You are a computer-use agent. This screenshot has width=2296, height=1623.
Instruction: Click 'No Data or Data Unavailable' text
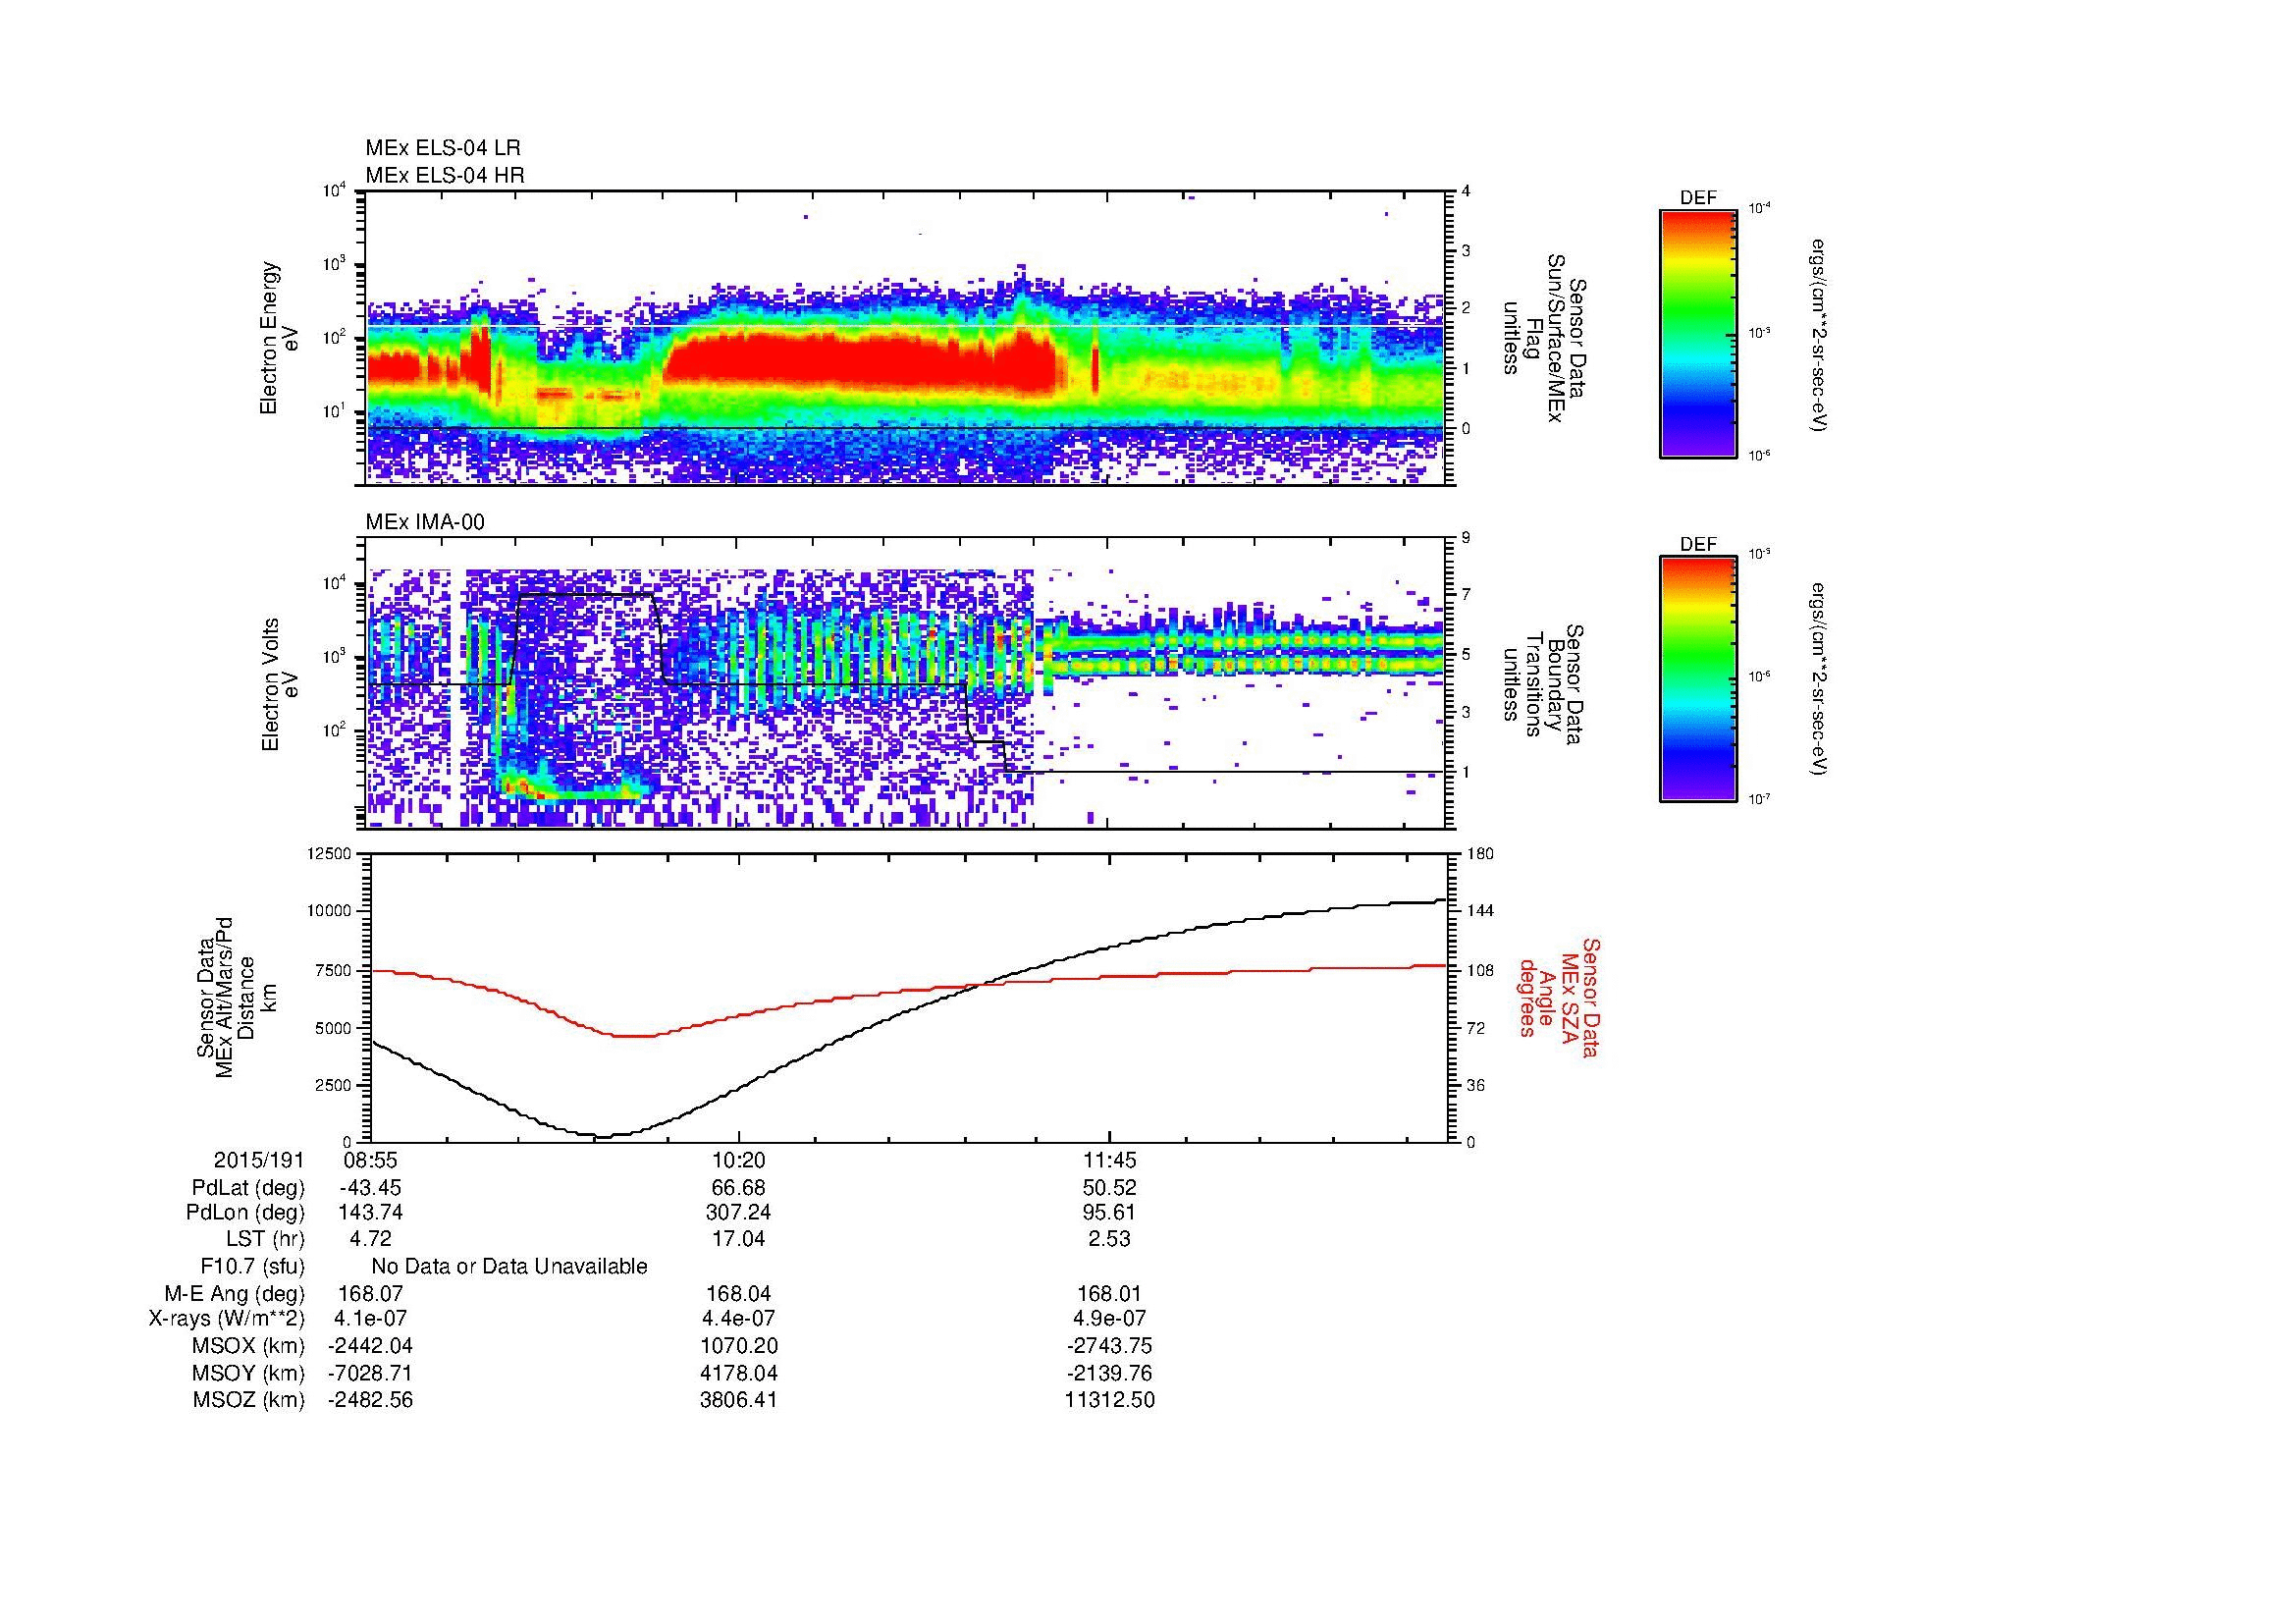point(509,1267)
